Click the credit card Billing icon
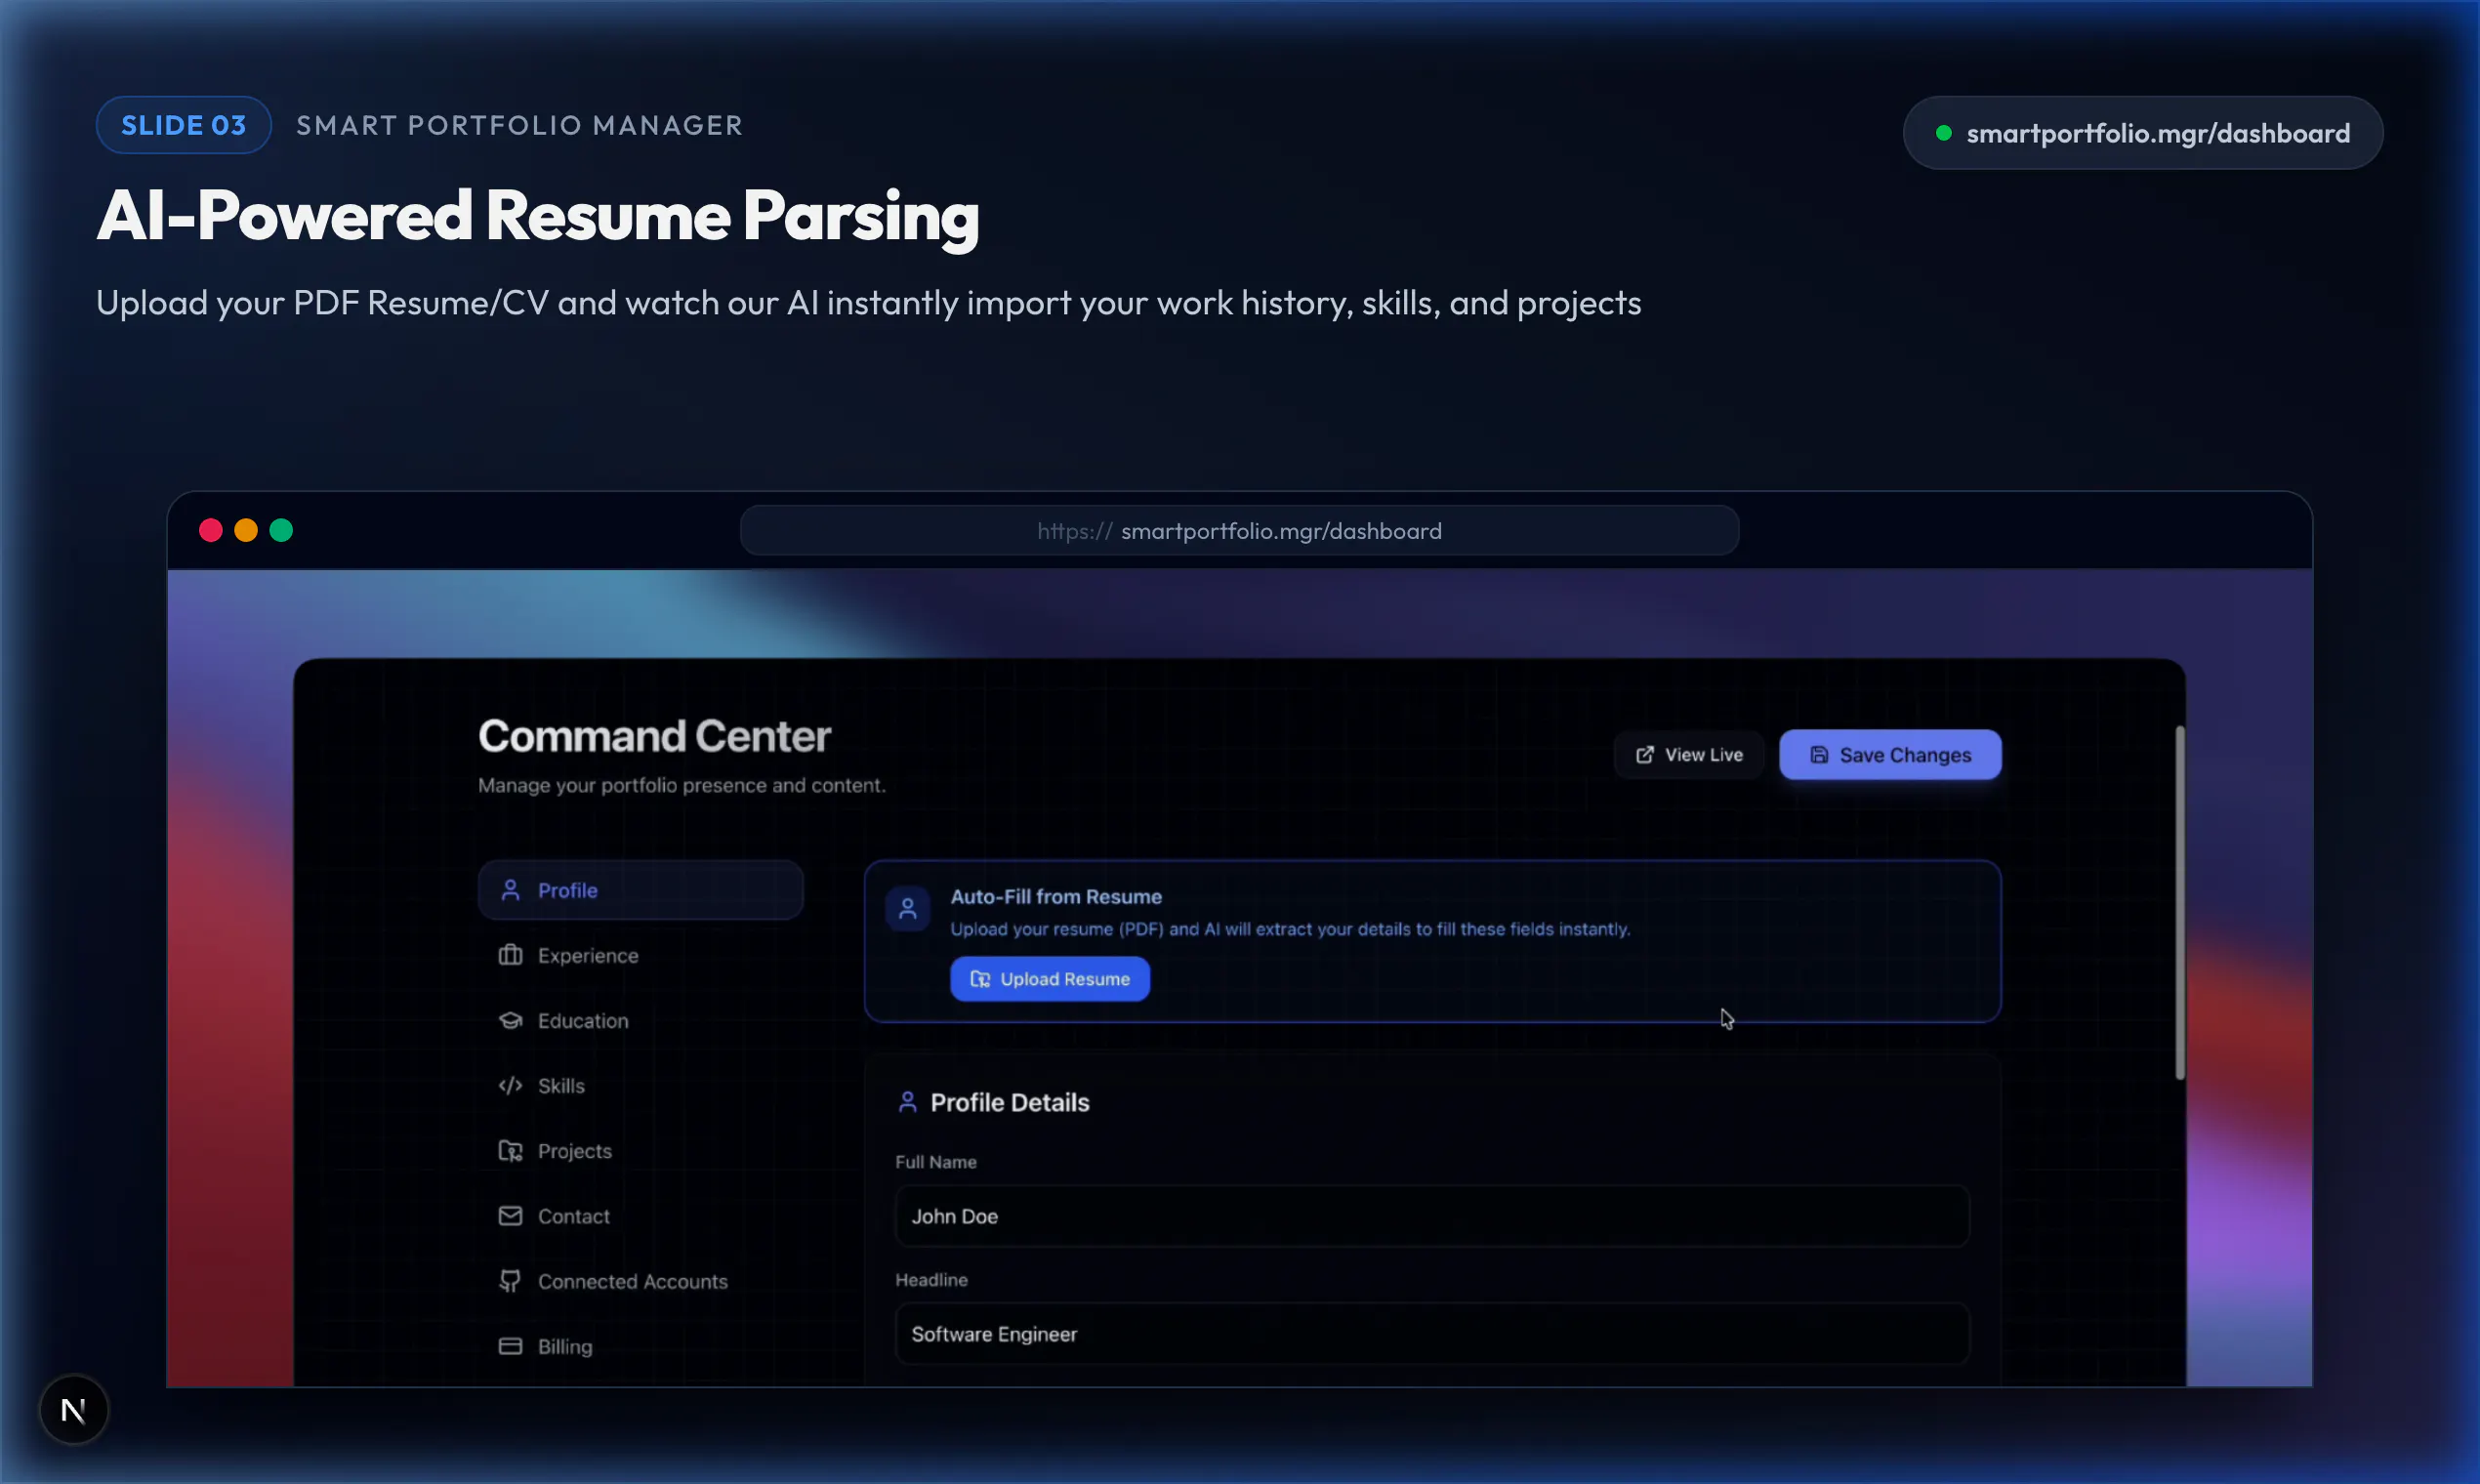 click(510, 1346)
